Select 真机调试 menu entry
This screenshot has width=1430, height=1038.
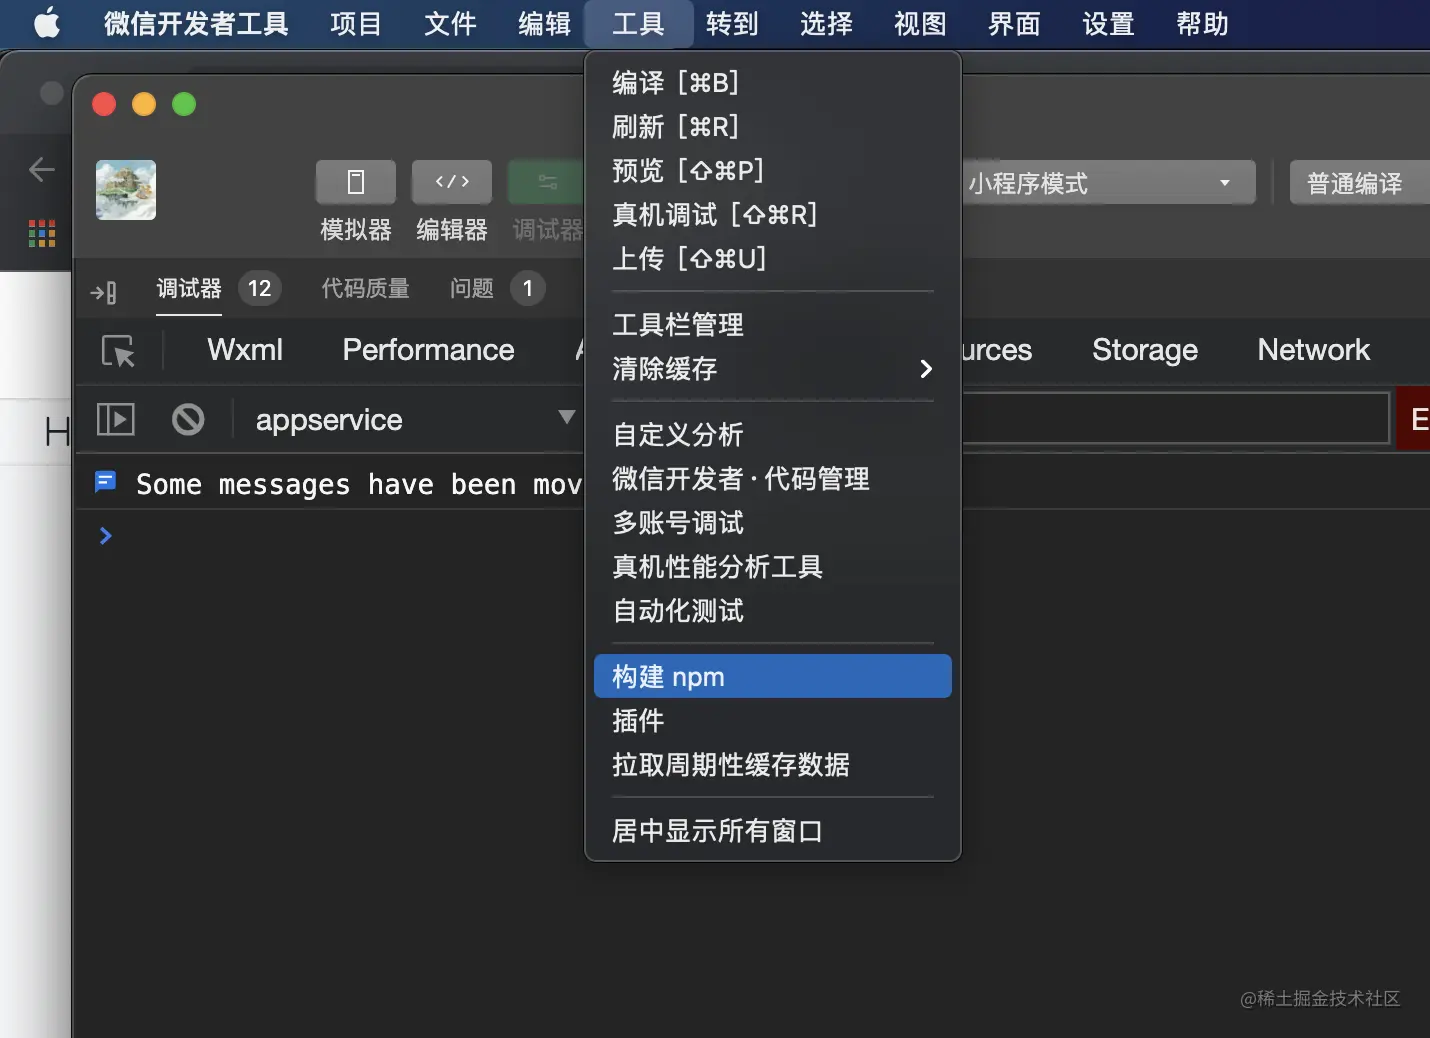pos(772,214)
